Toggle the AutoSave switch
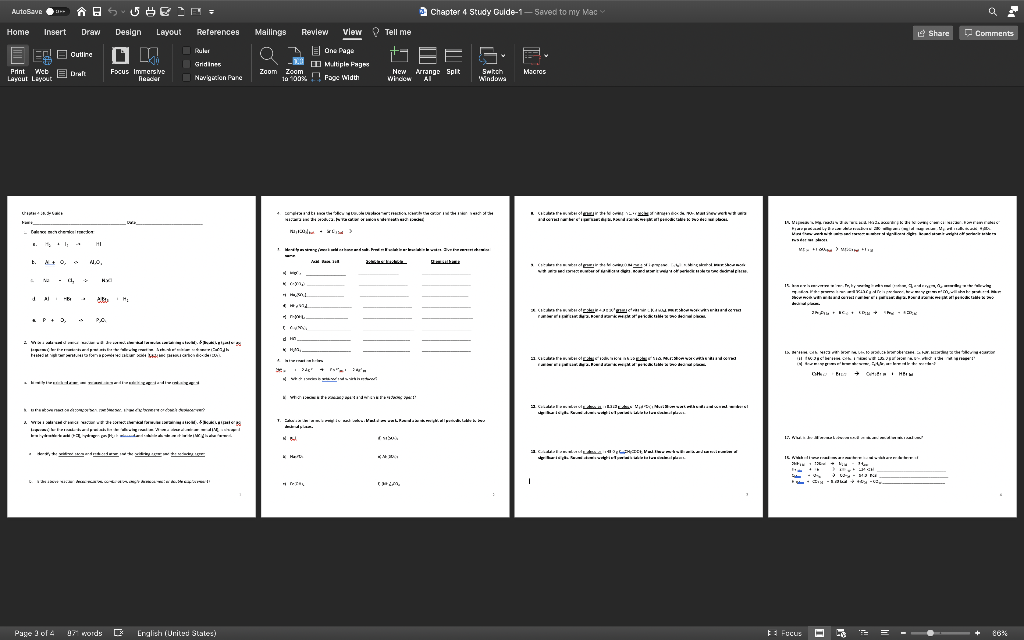Screen dimensions: 1024x640 57,12
